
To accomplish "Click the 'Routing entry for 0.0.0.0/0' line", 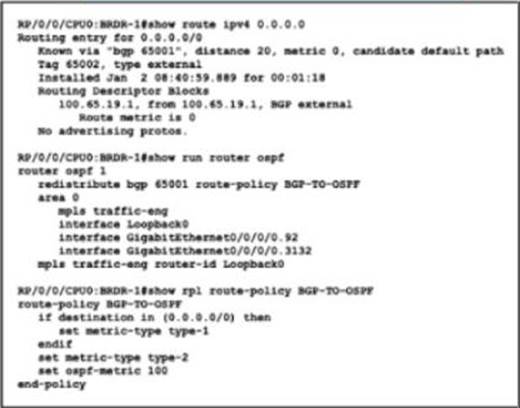I will point(110,38).
